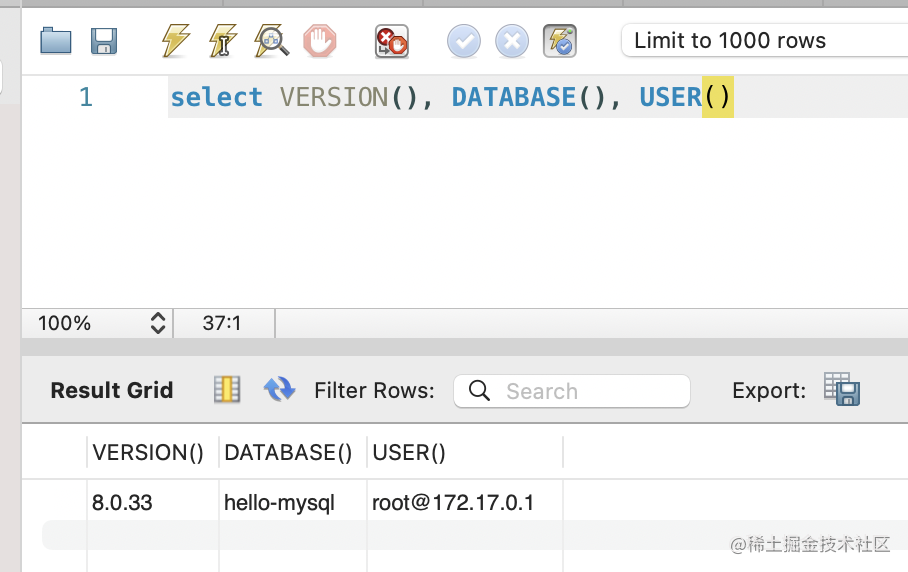Rollback transaction with X circle icon
Image resolution: width=908 pixels, height=572 pixels.
click(511, 41)
